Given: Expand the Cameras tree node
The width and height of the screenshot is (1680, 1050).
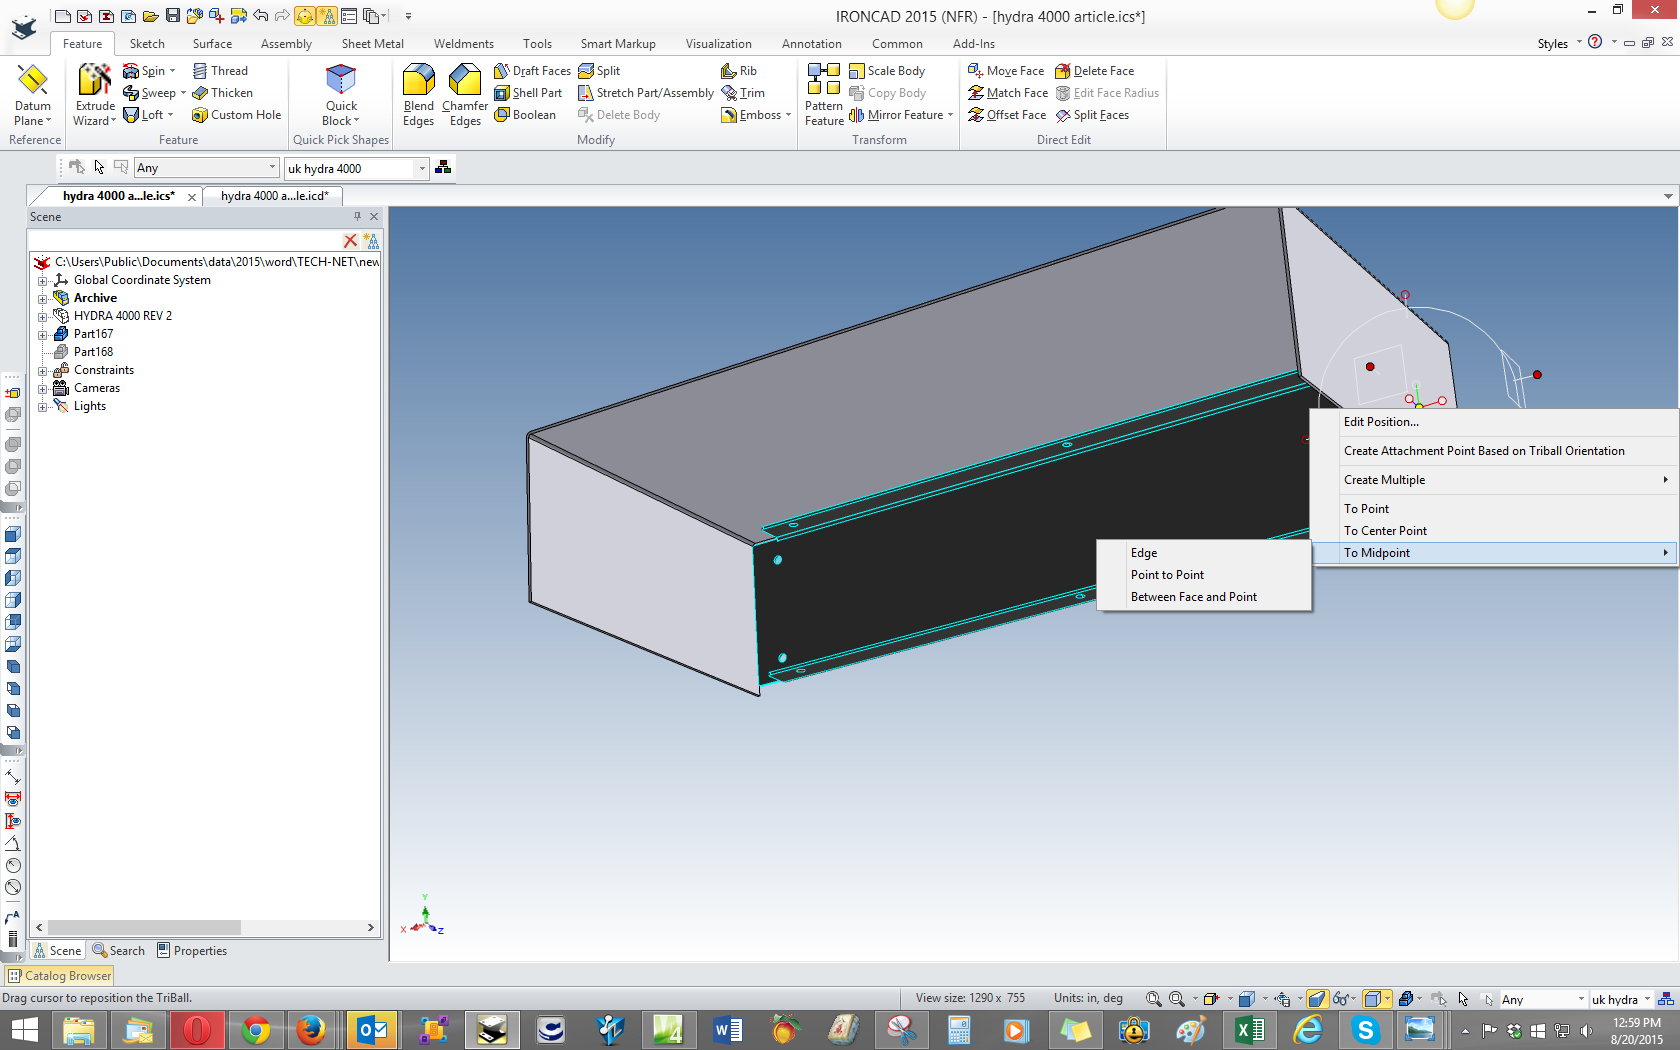Looking at the screenshot, I should pyautogui.click(x=42, y=389).
